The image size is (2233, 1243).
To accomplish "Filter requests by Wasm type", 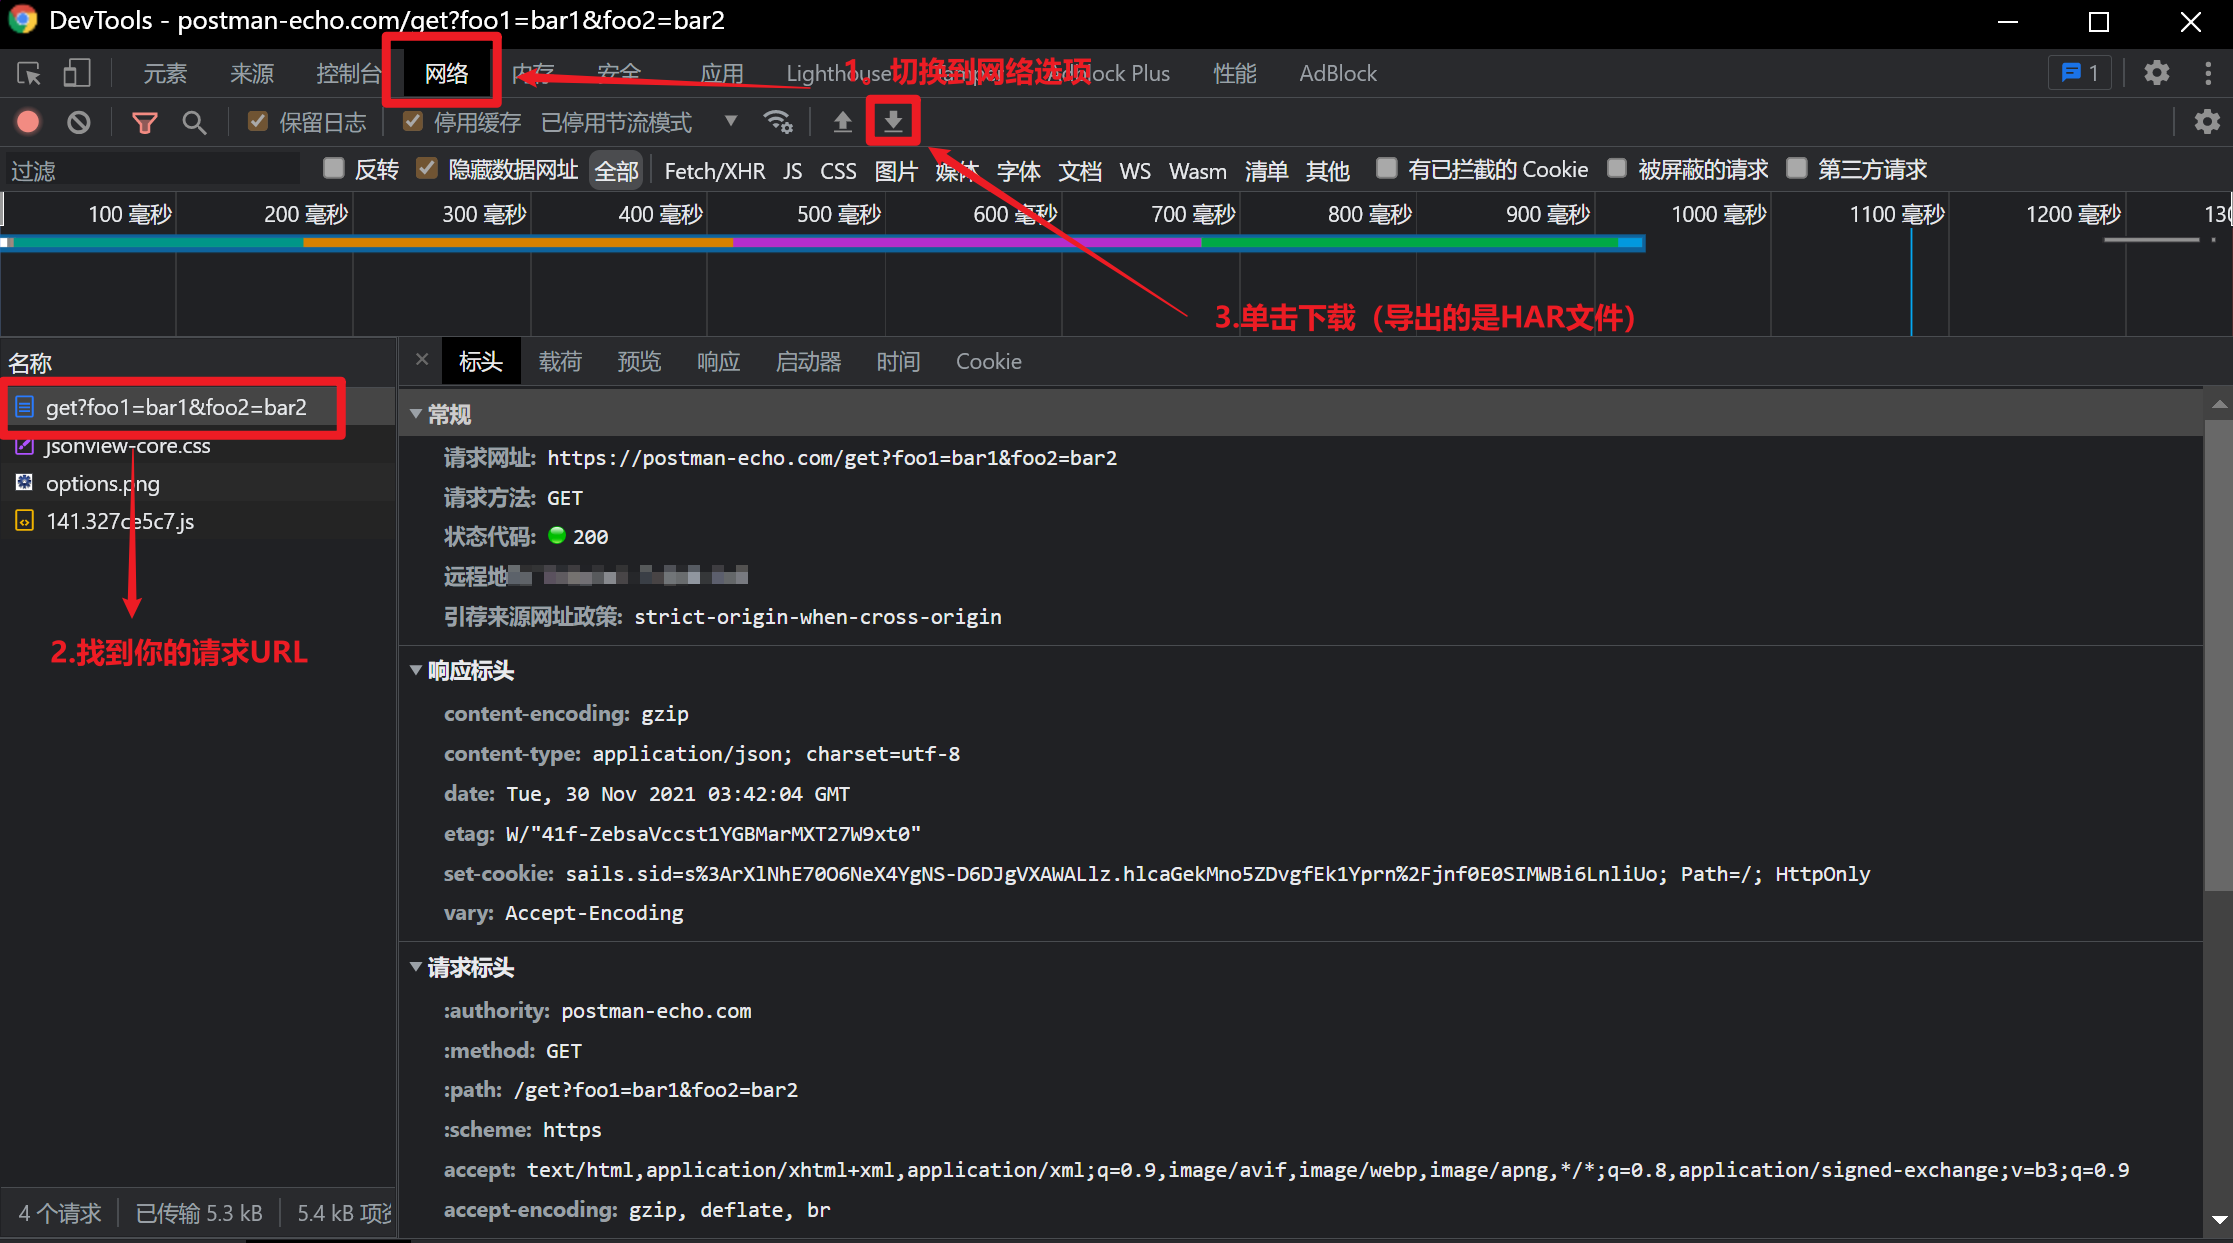I will 1198,170.
